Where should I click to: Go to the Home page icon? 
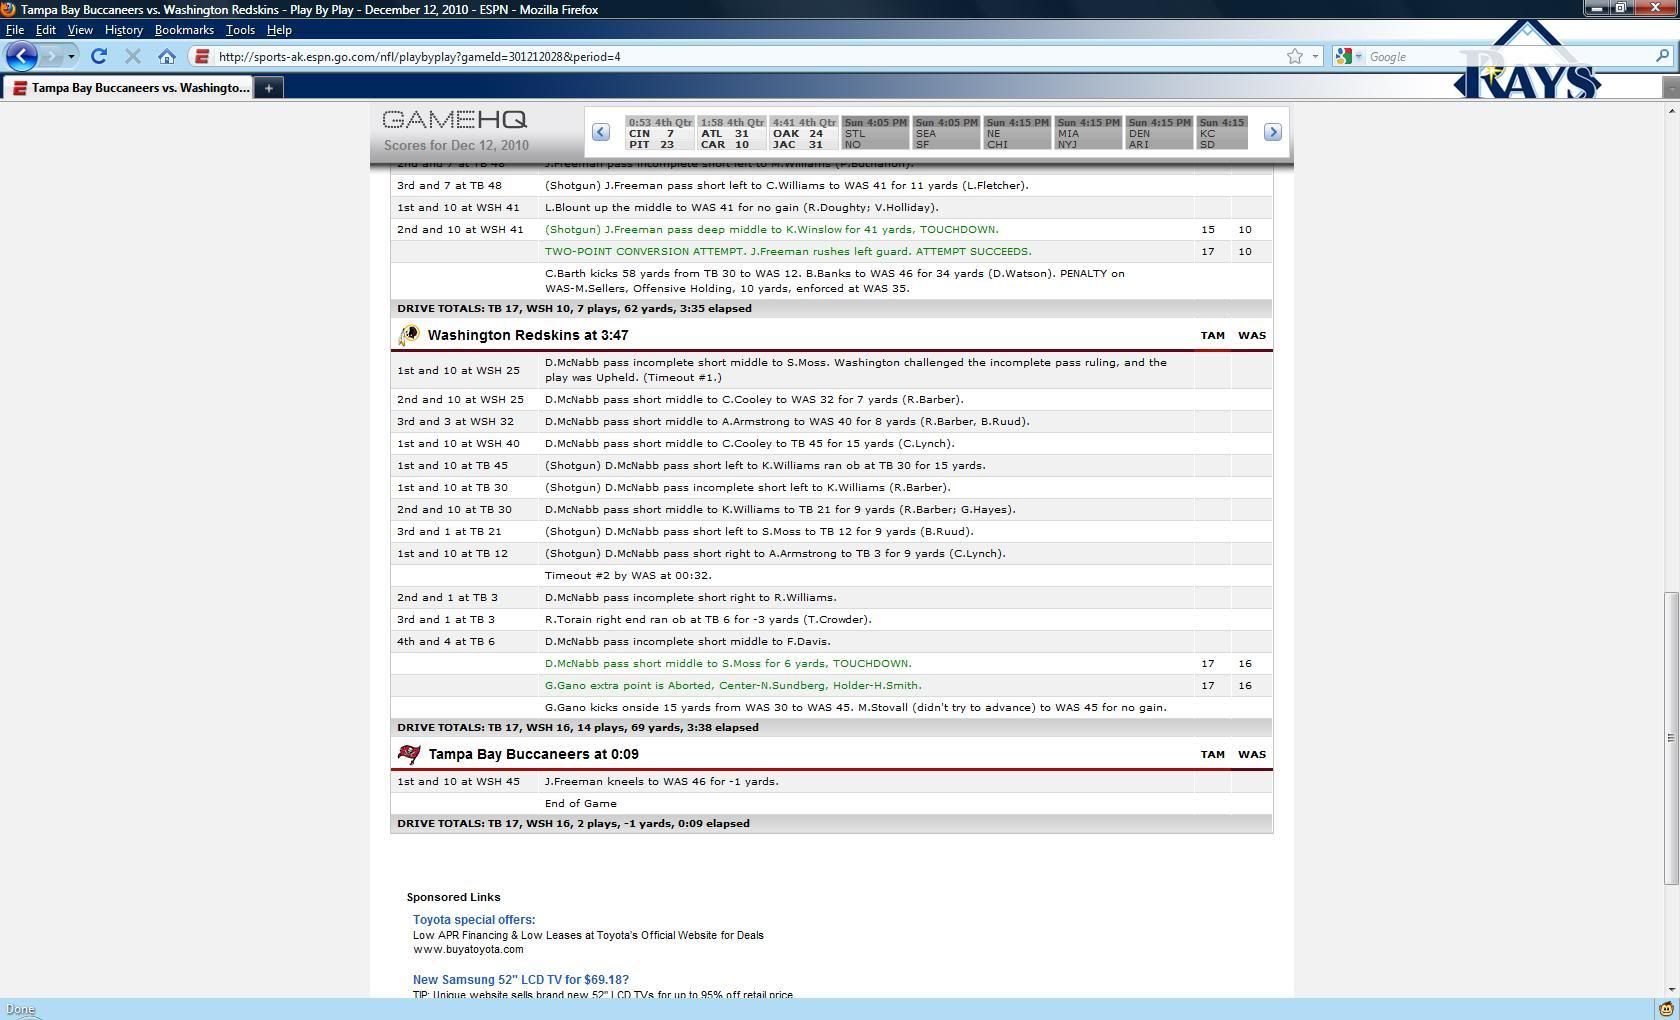167,56
